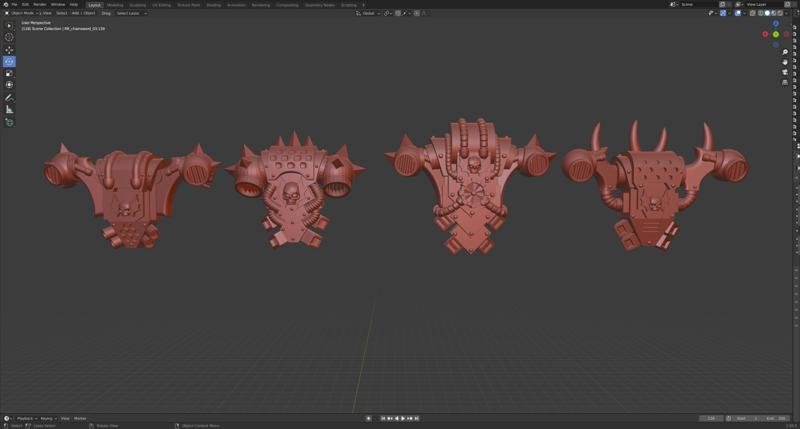Screen dimensions: 800x429
Task: Click the green Y axis gizmo ball
Action: 776,34
